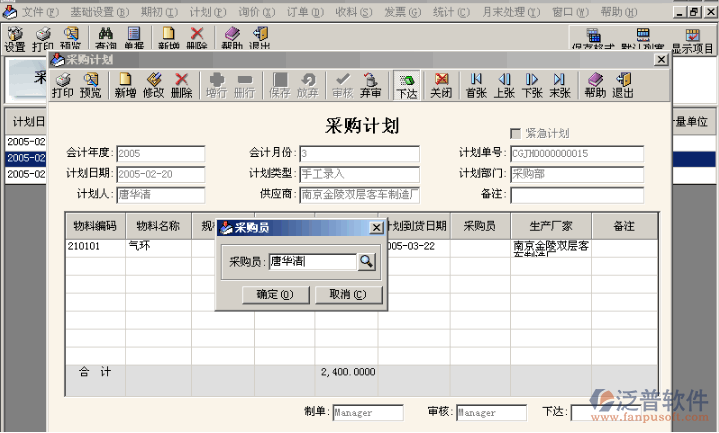Viewport: 719px width, 433px height.
Task: Jump to 末张 last record
Action: click(559, 85)
